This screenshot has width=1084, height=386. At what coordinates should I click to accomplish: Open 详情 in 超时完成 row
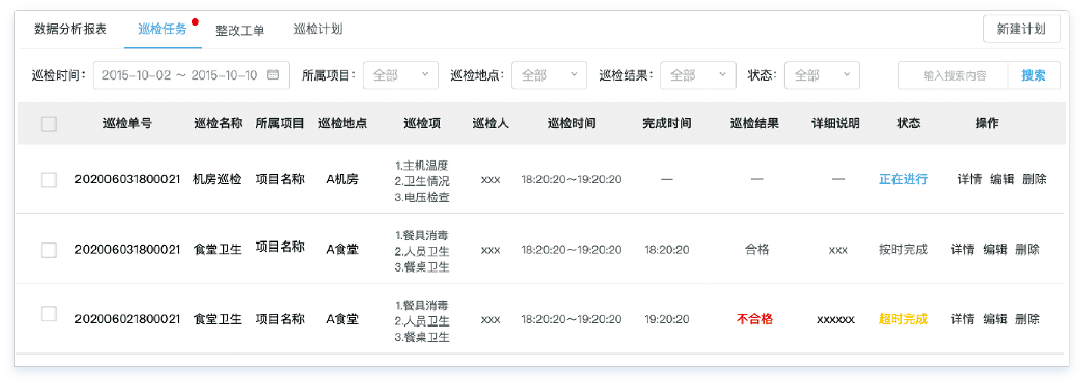click(x=962, y=319)
